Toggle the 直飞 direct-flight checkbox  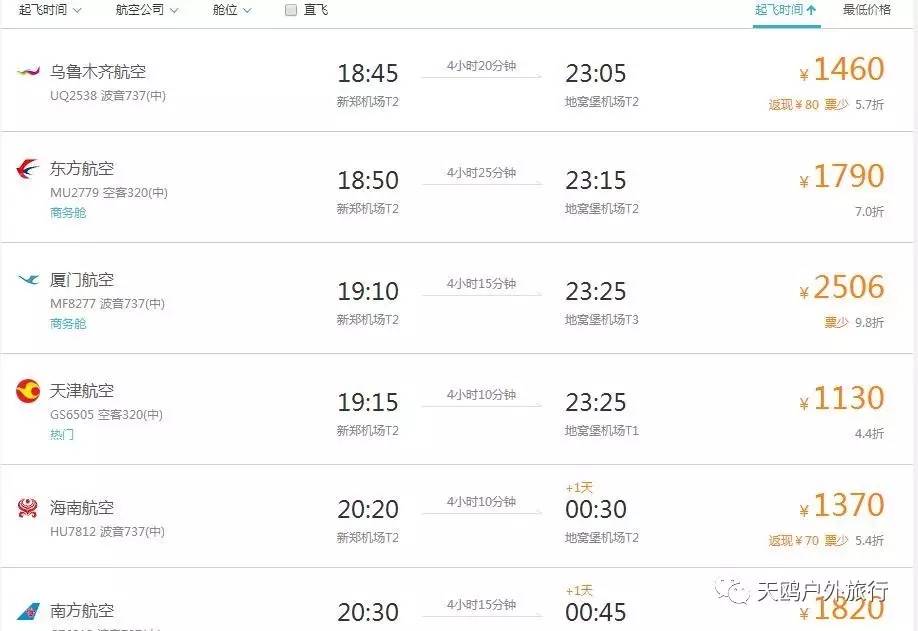click(x=291, y=10)
